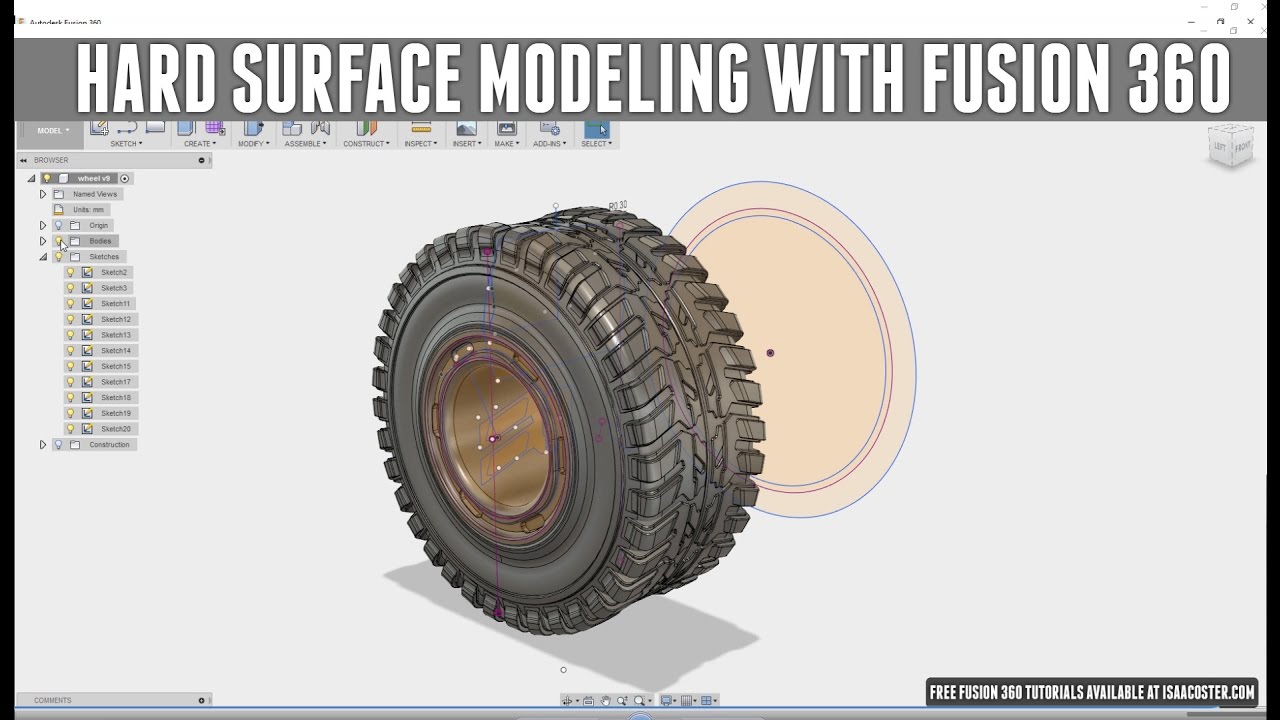Screen dimensions: 1280x720
Task: Select Sketch12 in the browser tree
Action: click(116, 319)
